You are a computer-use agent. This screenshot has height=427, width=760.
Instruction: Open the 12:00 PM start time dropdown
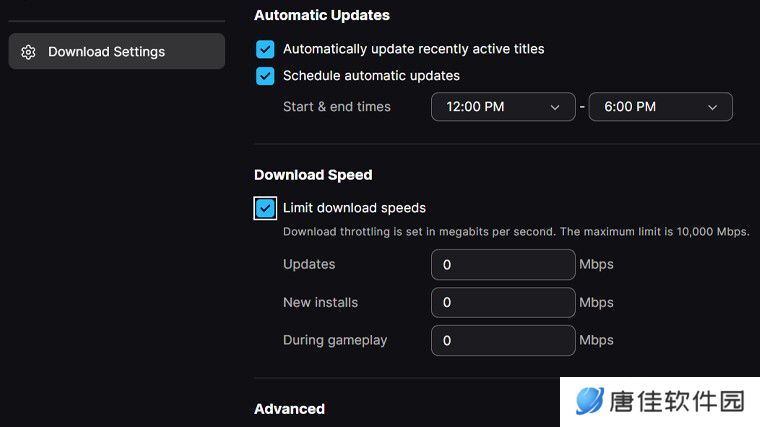click(503, 107)
